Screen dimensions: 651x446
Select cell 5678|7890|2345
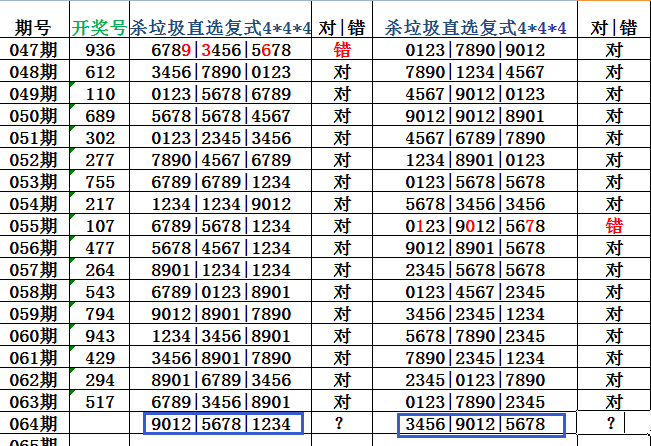tap(475, 336)
